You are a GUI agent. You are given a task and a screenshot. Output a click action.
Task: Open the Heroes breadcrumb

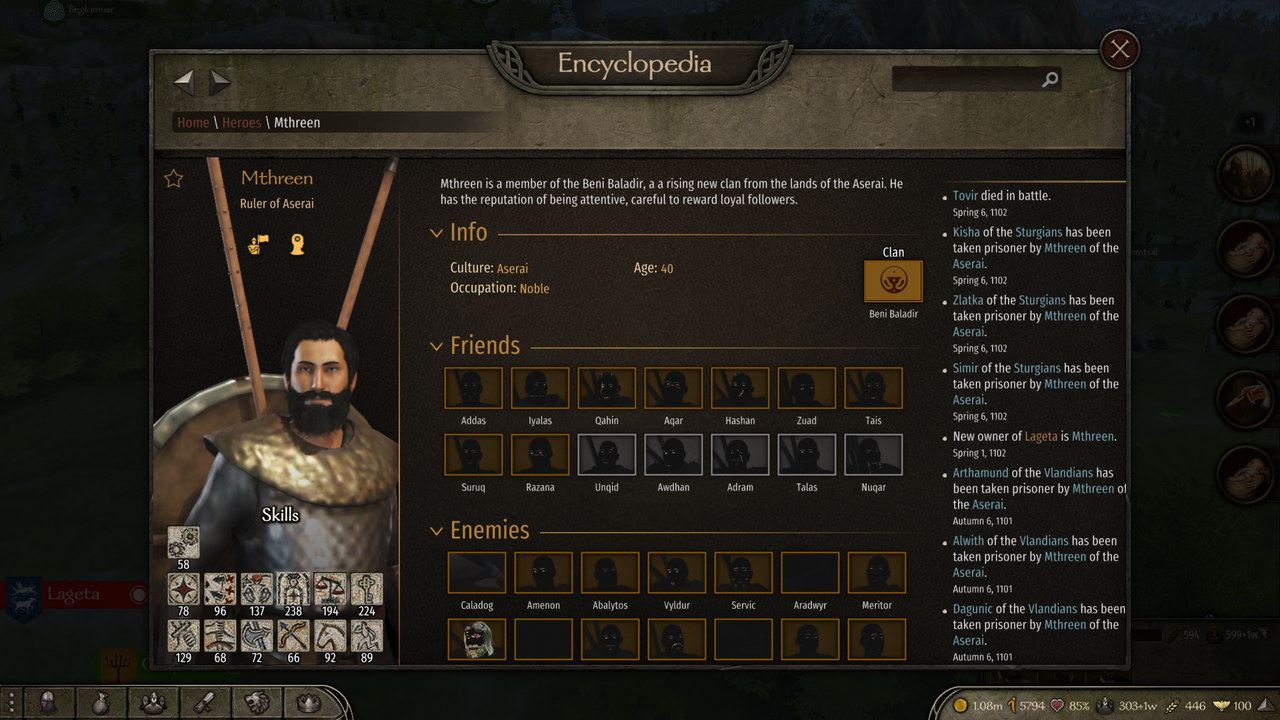point(241,122)
